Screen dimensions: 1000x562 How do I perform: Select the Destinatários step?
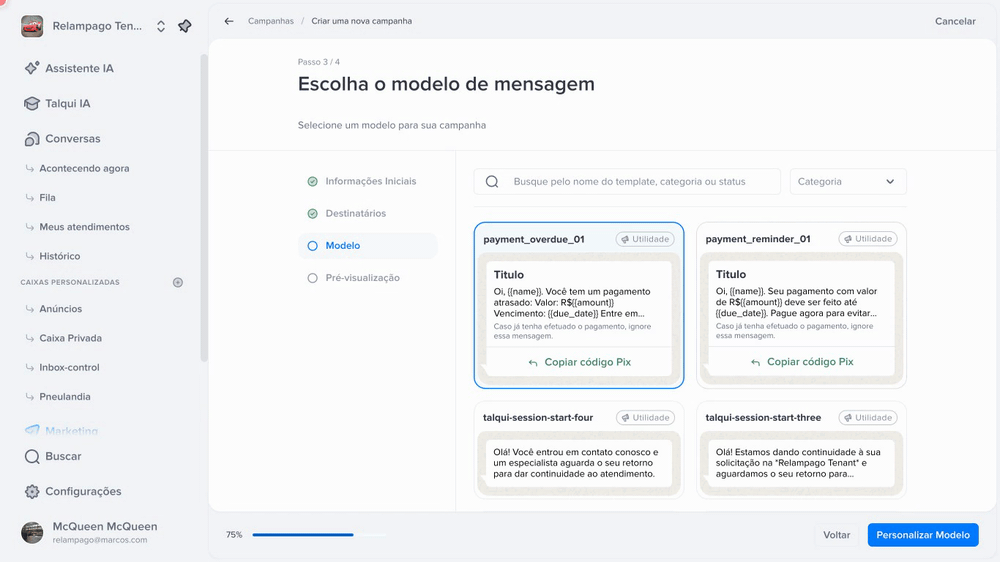coord(367,213)
